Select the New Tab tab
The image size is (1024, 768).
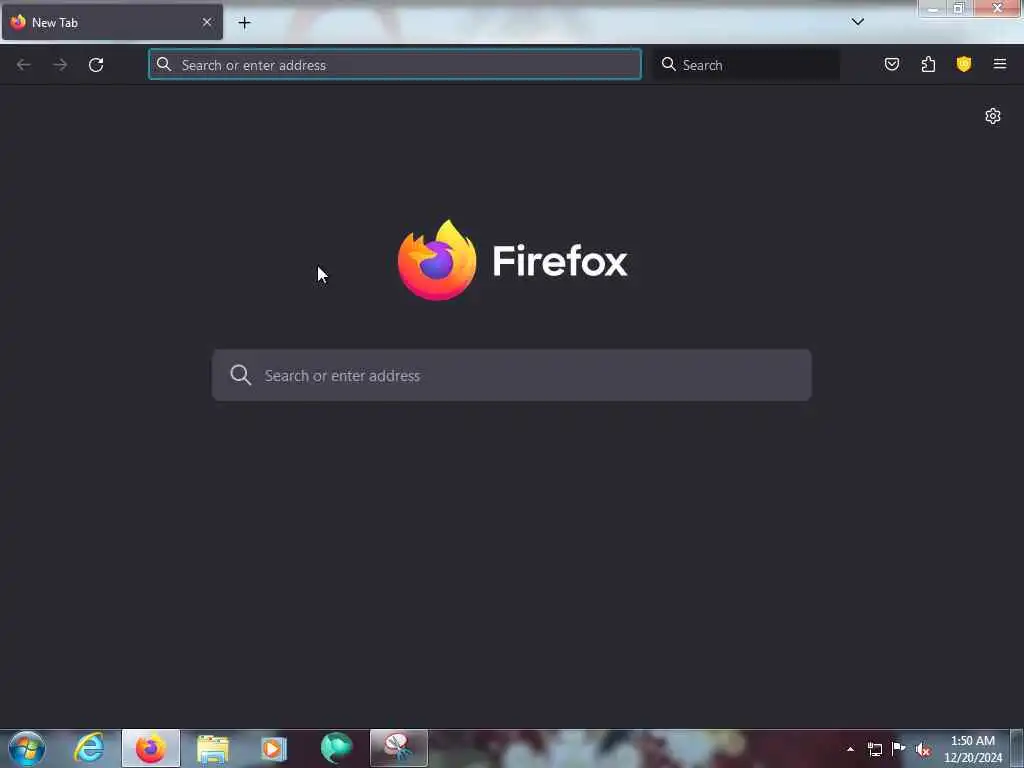click(x=112, y=22)
